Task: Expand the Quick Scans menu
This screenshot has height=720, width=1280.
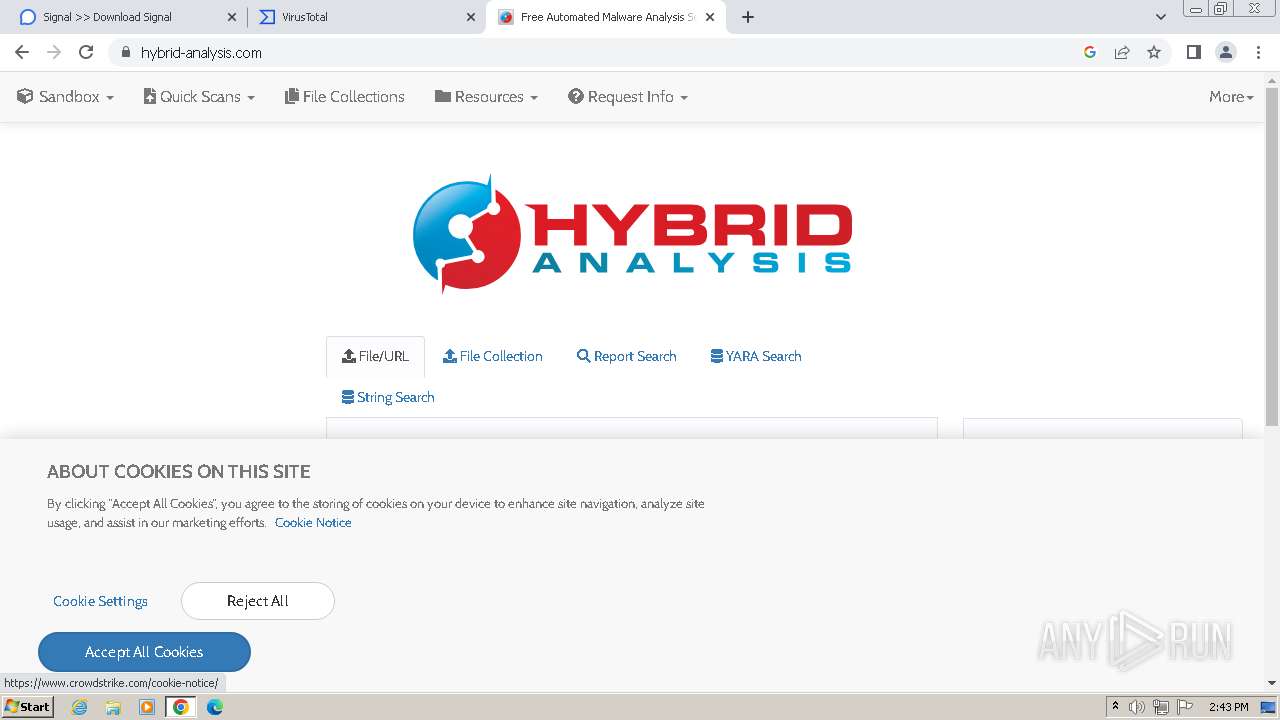Action: tap(199, 97)
